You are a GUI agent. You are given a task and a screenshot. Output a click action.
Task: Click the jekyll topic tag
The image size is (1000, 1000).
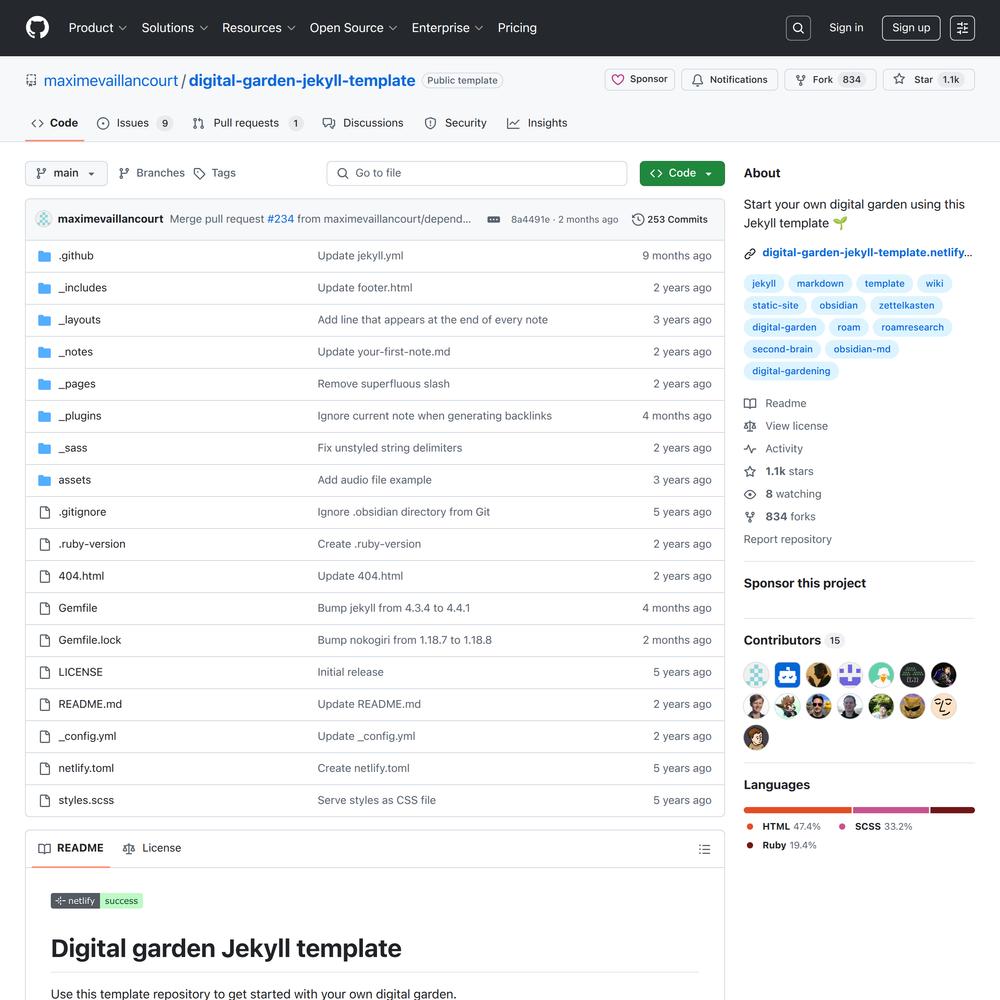click(763, 284)
